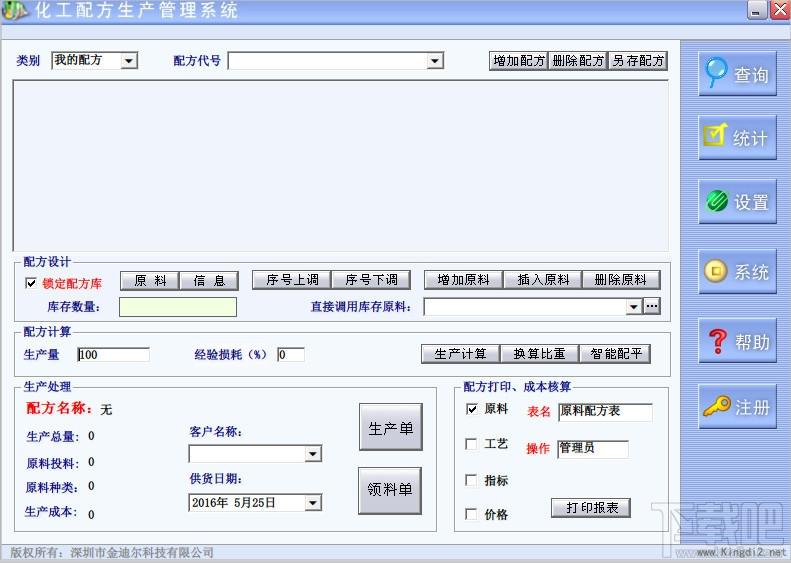Click the 删除原料 button
This screenshot has width=791, height=563.
[621, 280]
